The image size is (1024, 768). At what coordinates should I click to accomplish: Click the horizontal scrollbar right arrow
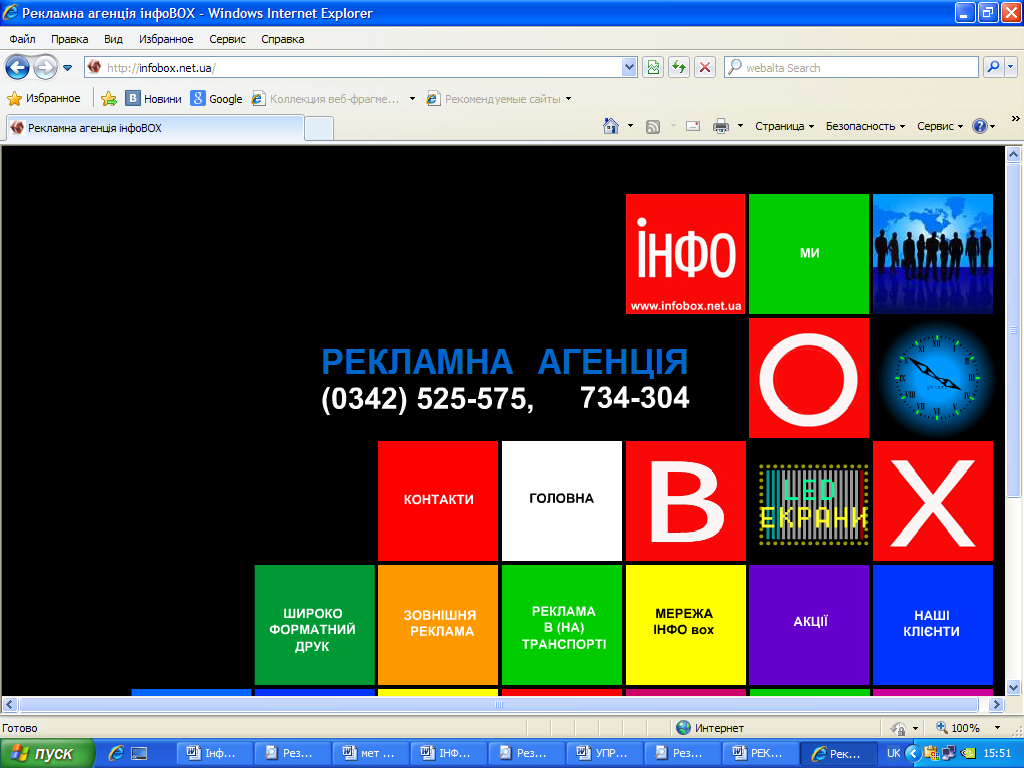pos(997,705)
